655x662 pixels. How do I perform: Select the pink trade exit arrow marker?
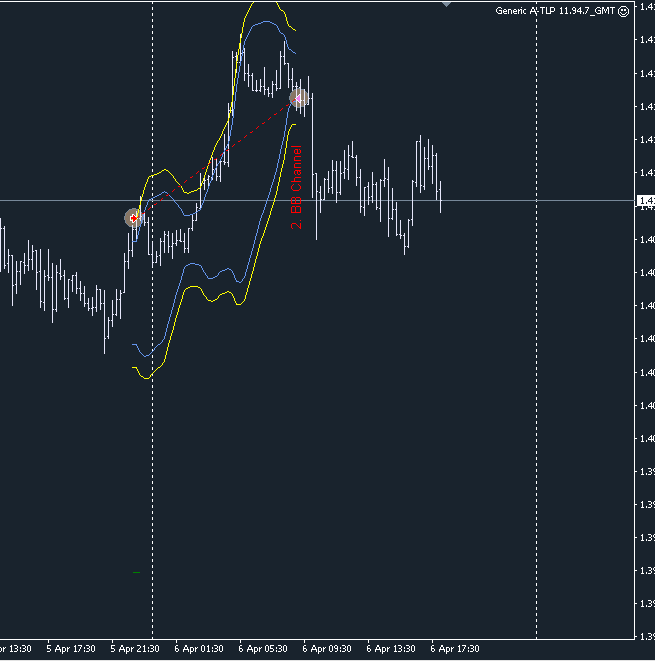[x=298, y=98]
